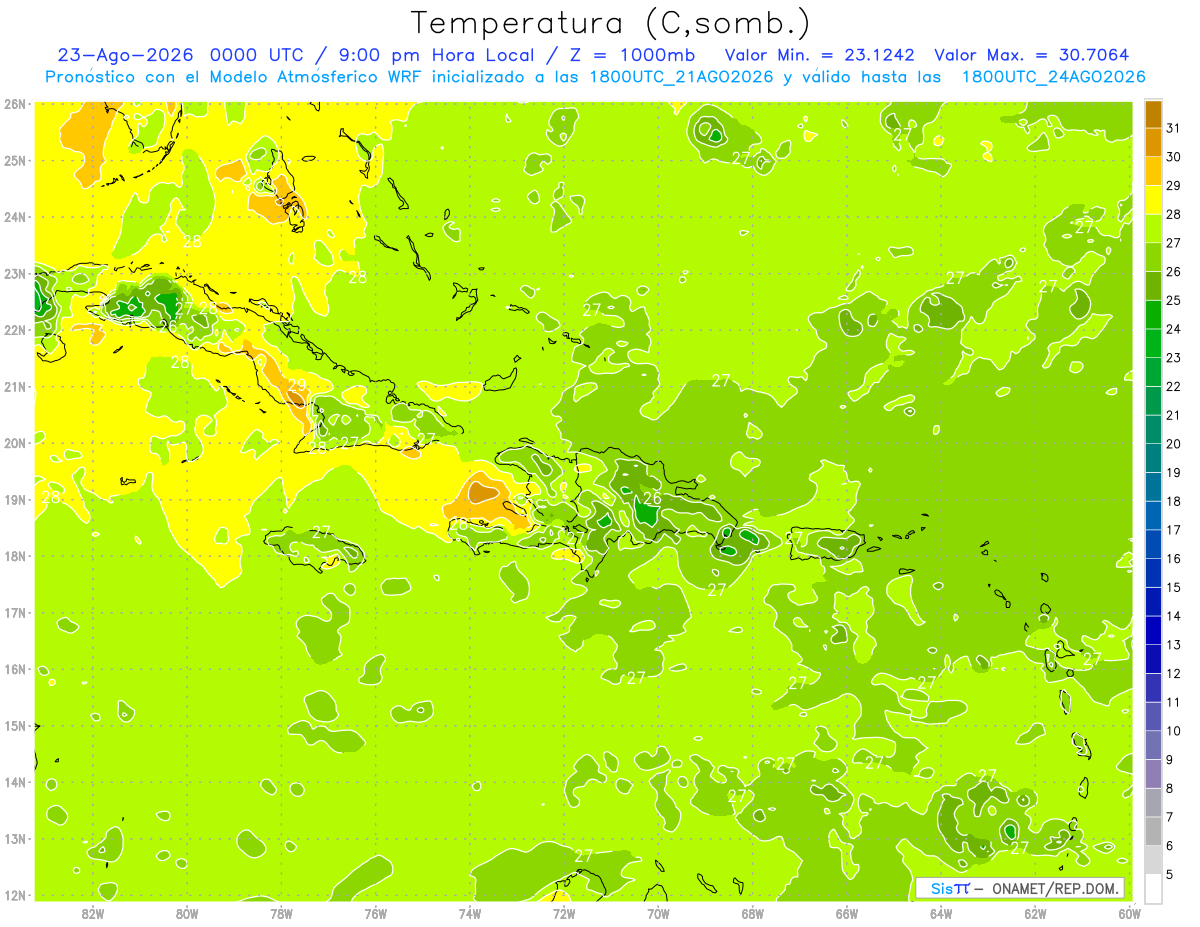Click the color scale label "23"
The image size is (1200, 927).
[1174, 358]
